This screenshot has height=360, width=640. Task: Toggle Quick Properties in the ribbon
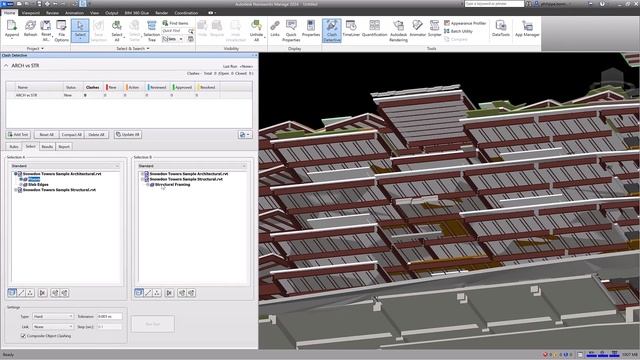pyautogui.click(x=291, y=31)
